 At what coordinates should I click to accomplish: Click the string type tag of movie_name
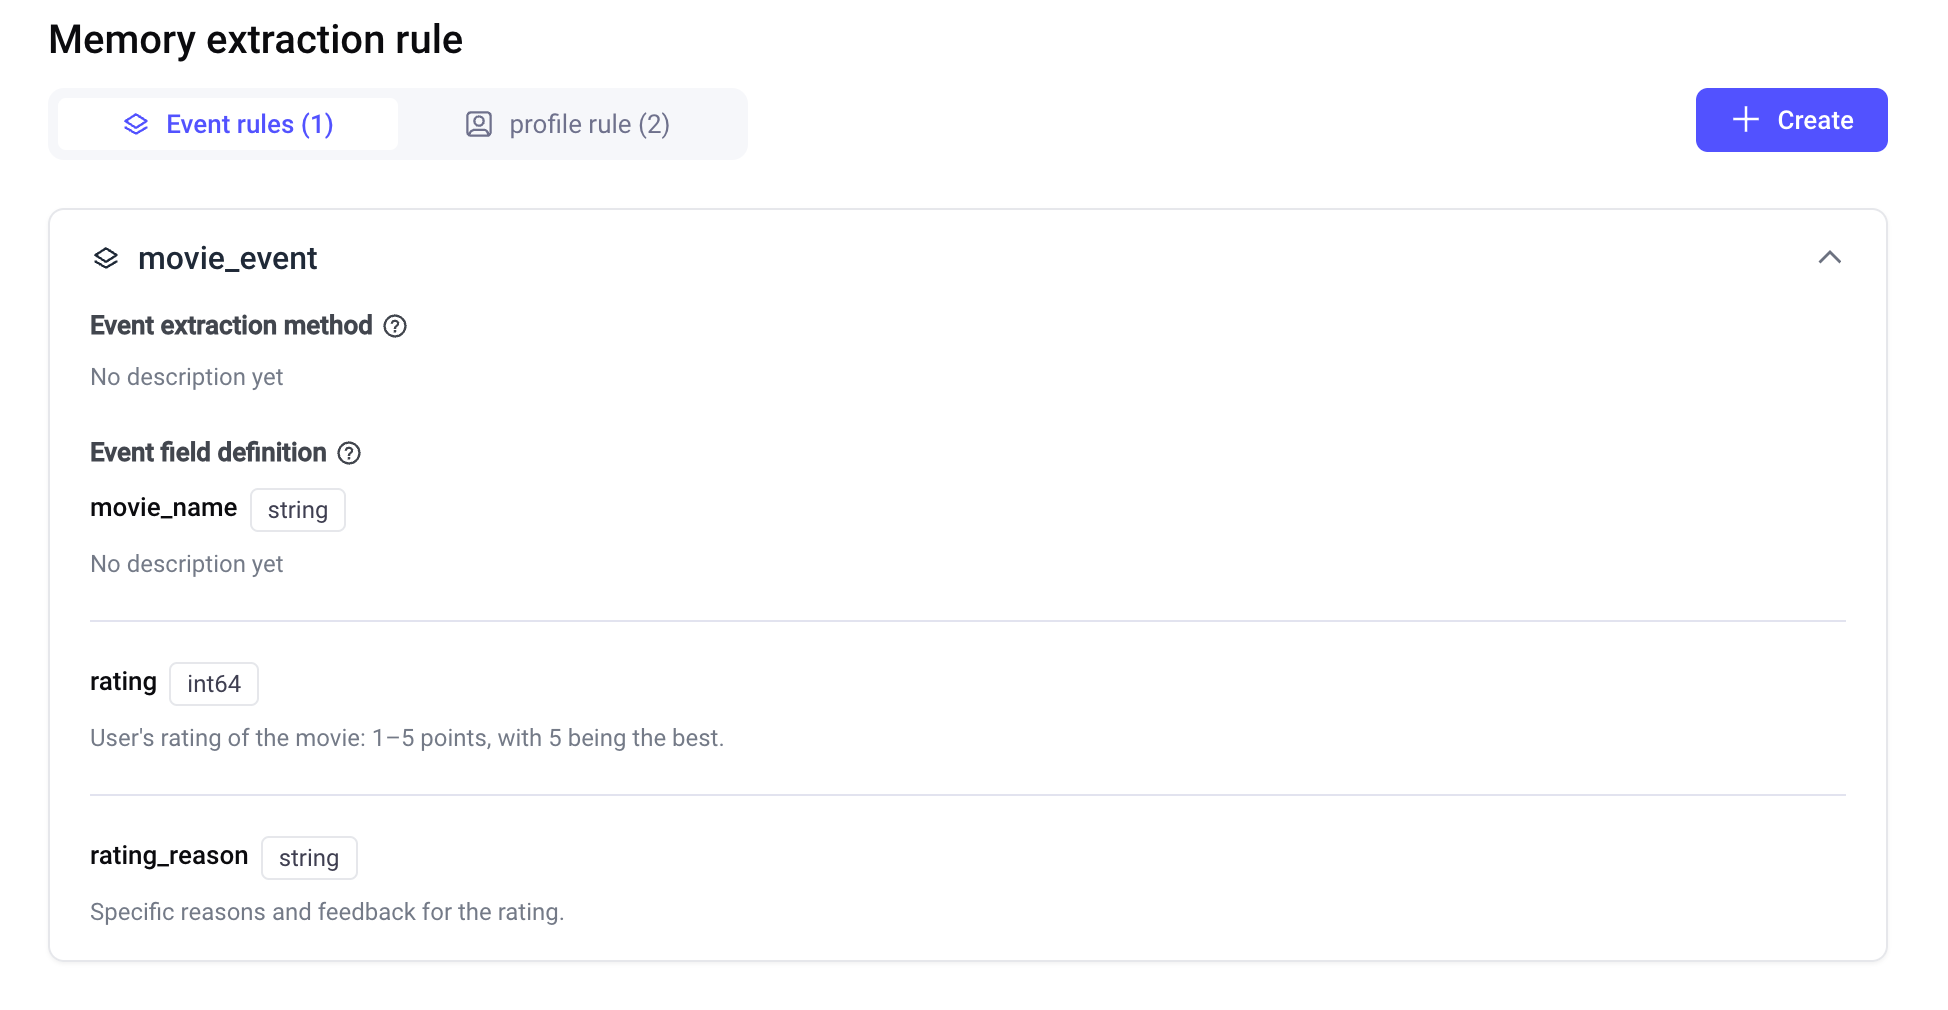coord(297,510)
